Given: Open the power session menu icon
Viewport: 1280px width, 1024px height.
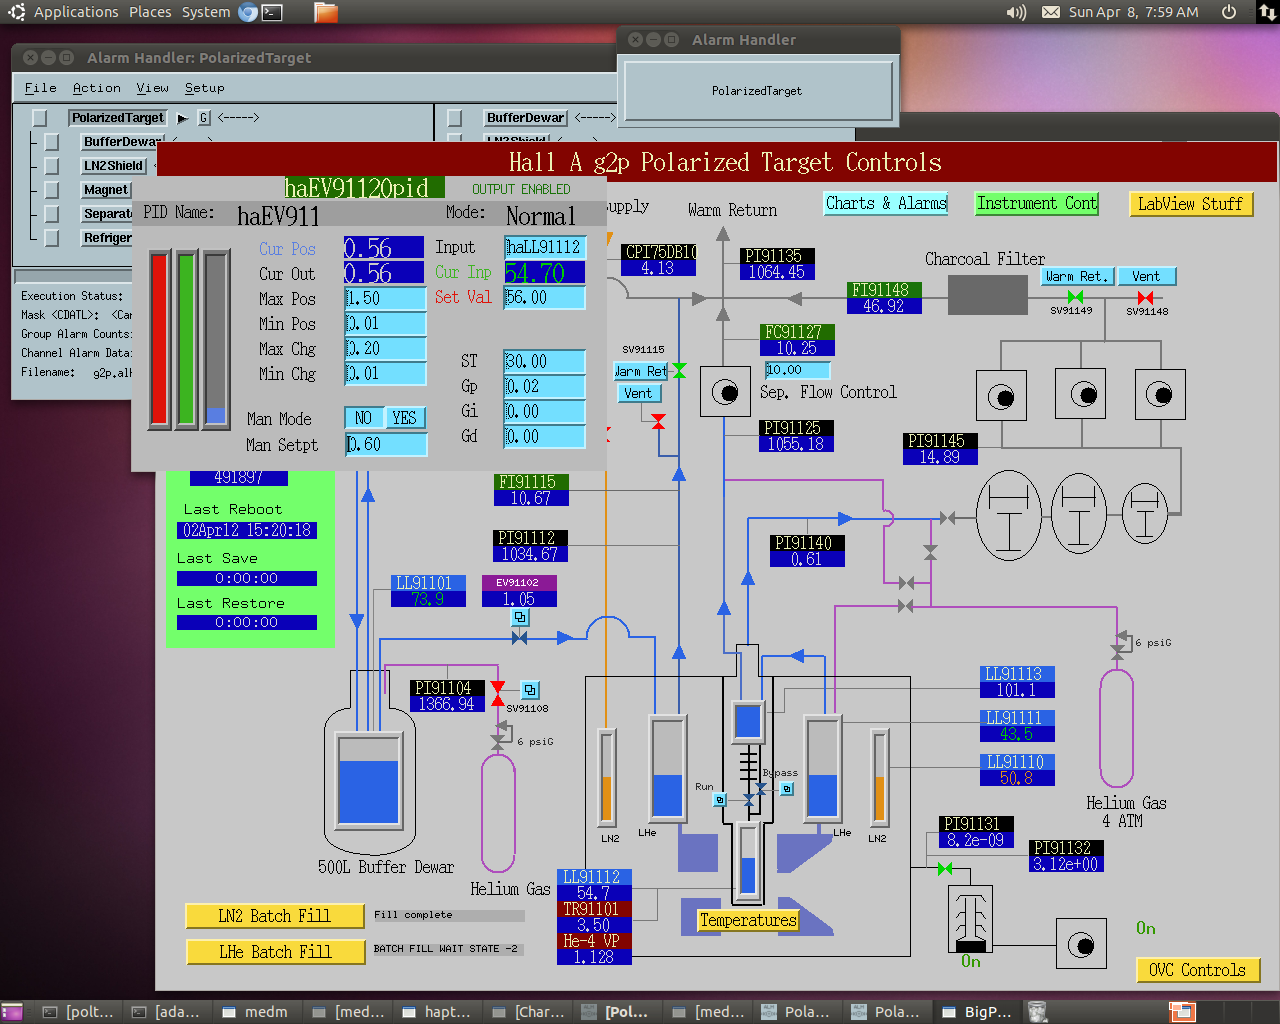Looking at the screenshot, I should (x=1229, y=12).
